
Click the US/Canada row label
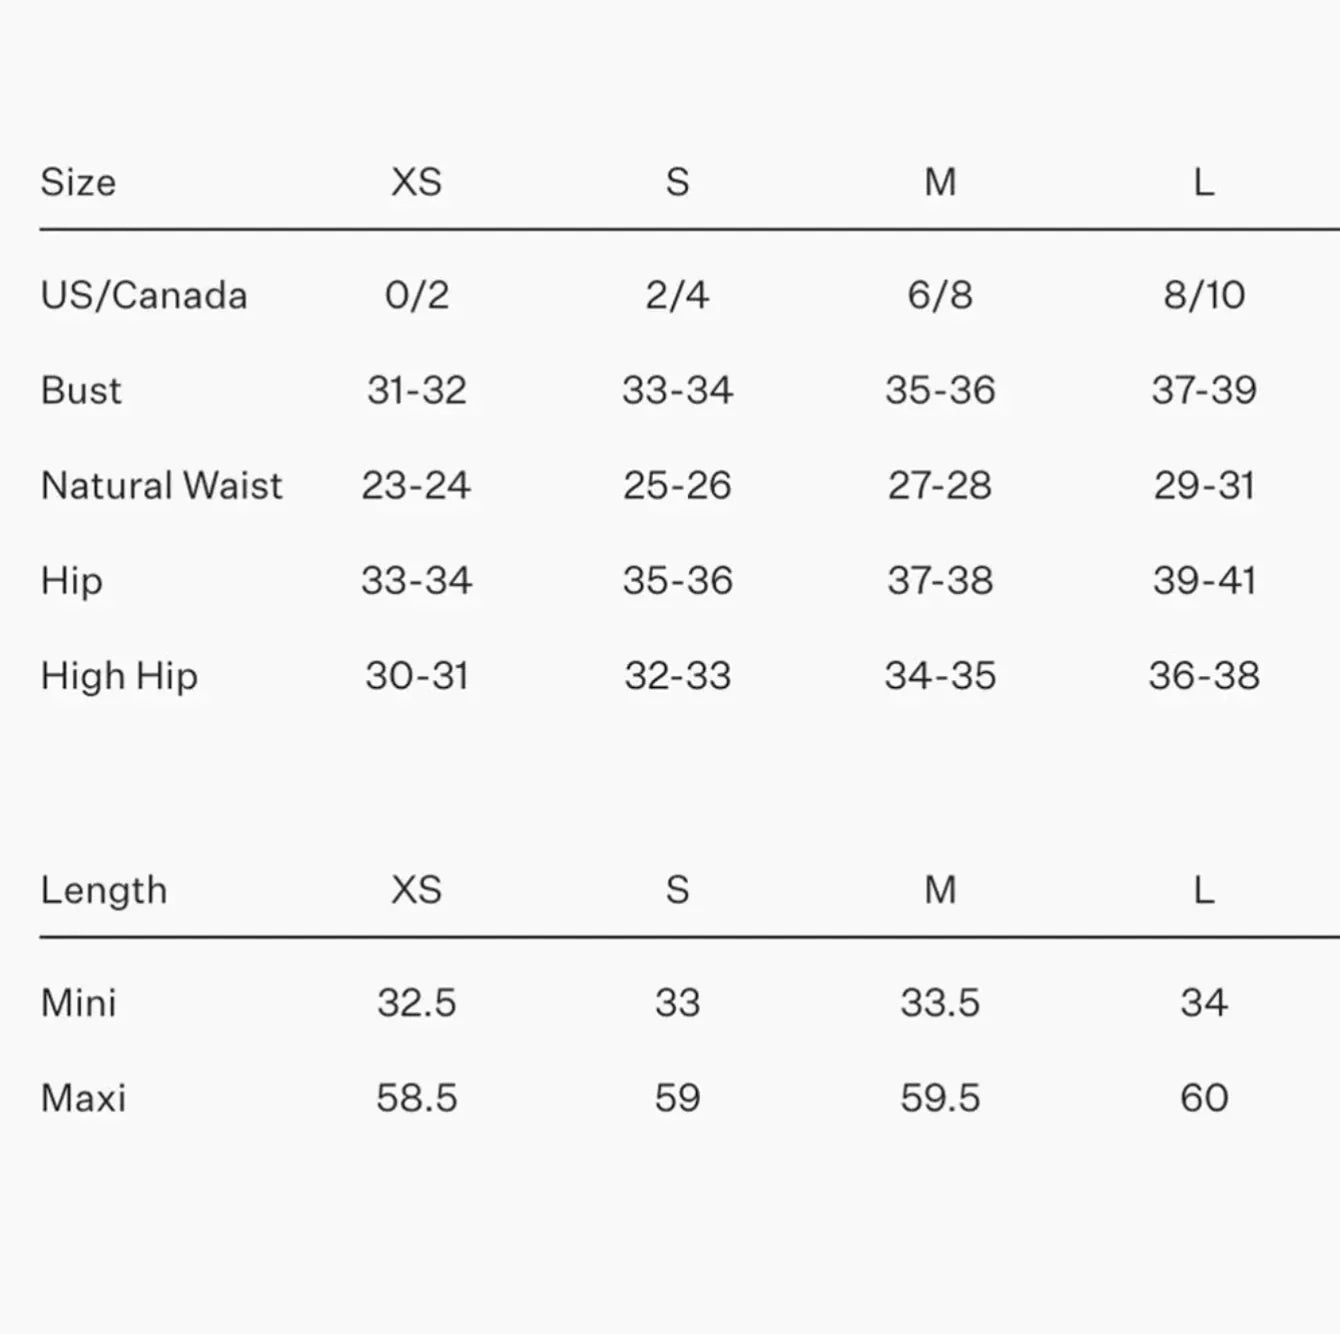coord(144,295)
